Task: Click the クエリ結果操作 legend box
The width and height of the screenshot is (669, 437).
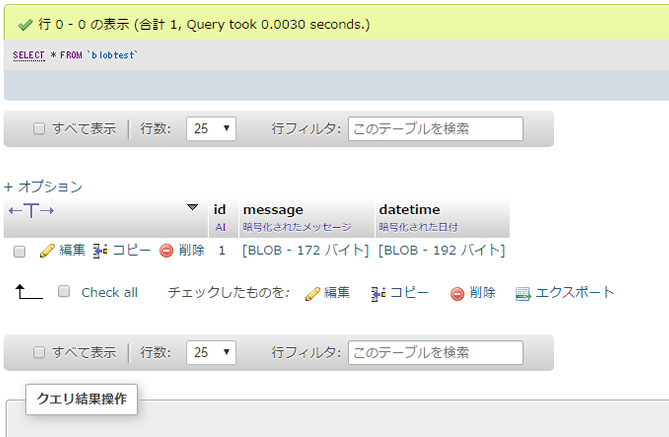Action: point(81,399)
